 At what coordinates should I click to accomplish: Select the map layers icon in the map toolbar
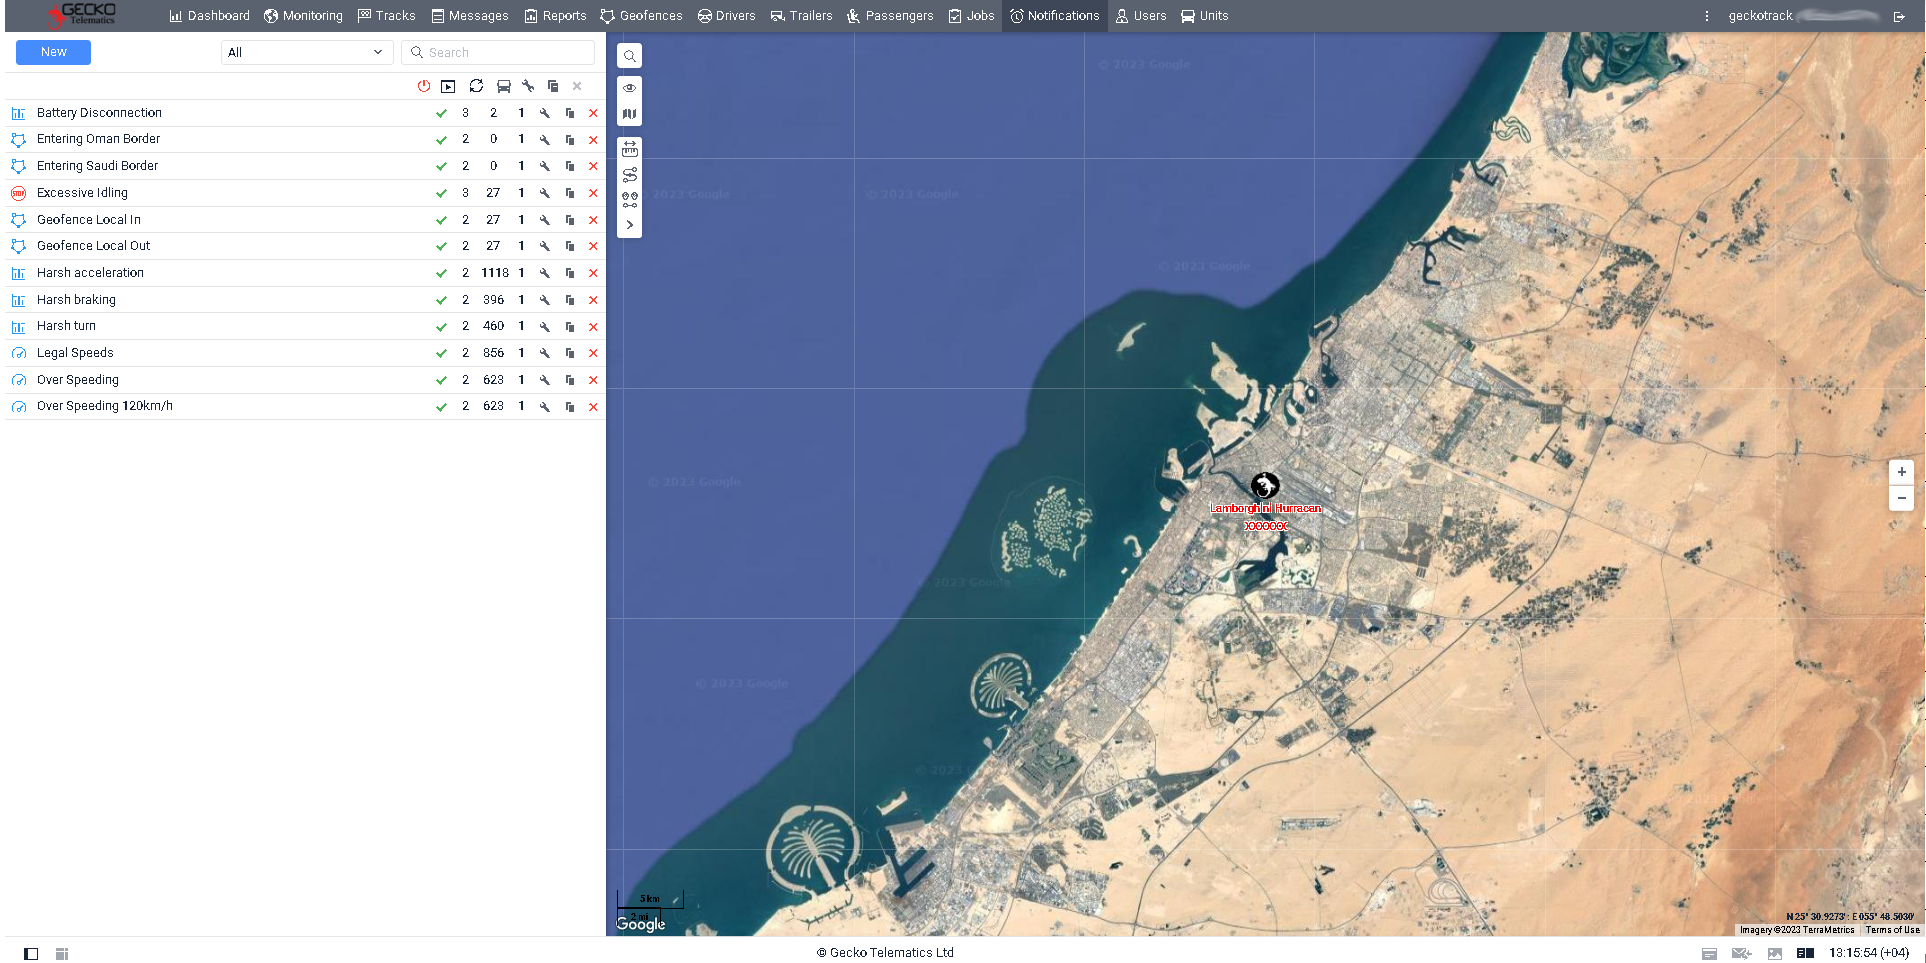pyautogui.click(x=629, y=113)
